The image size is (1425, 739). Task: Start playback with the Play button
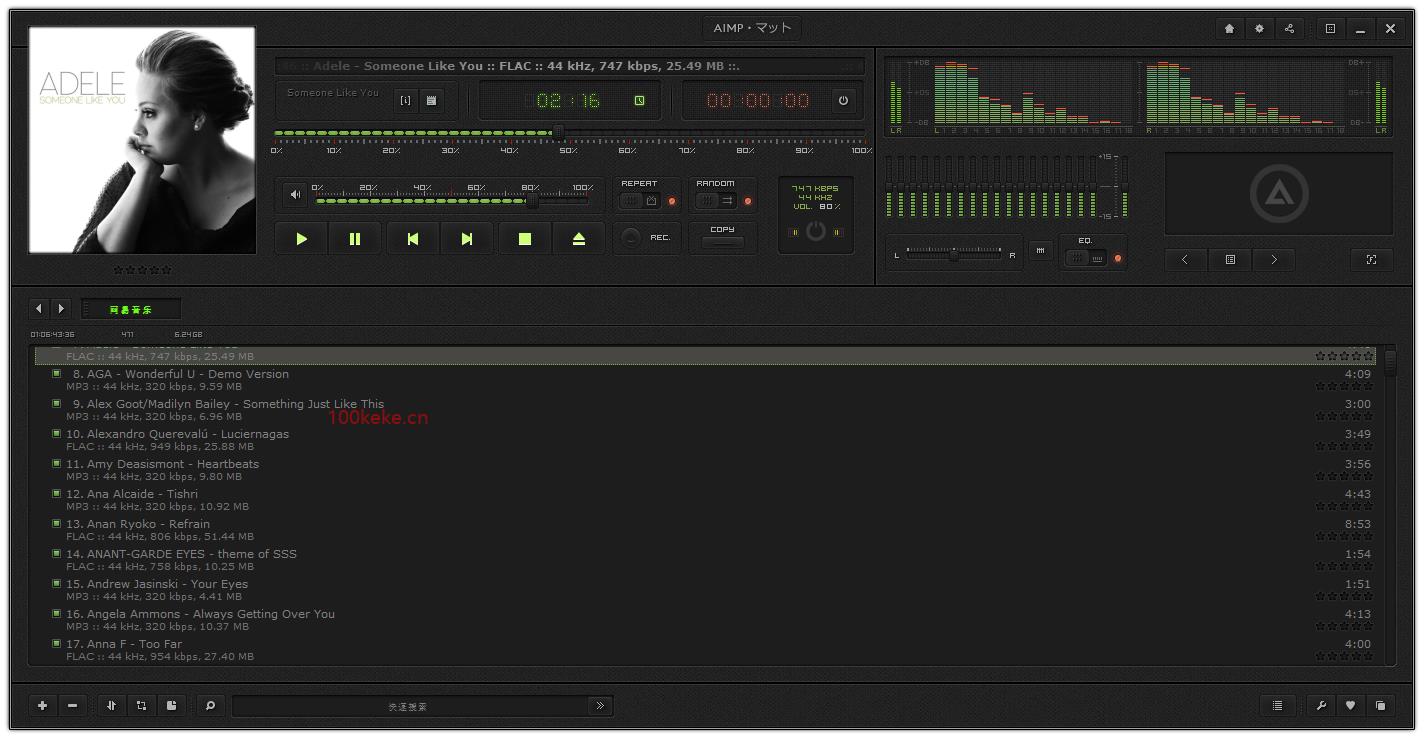(x=301, y=239)
